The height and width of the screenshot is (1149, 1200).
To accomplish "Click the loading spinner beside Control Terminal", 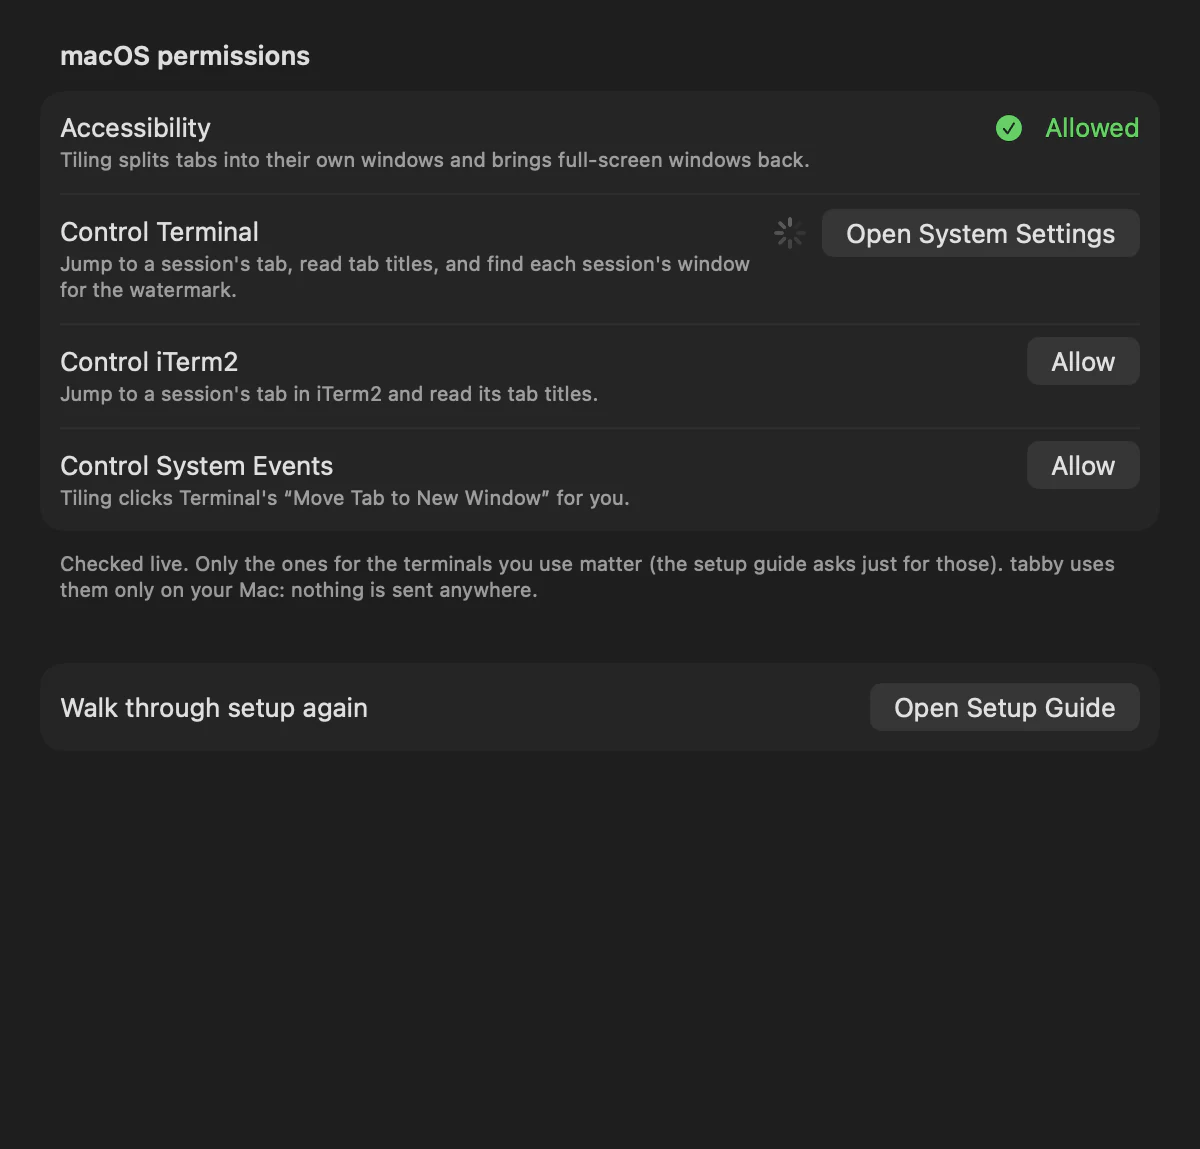I will tap(789, 233).
